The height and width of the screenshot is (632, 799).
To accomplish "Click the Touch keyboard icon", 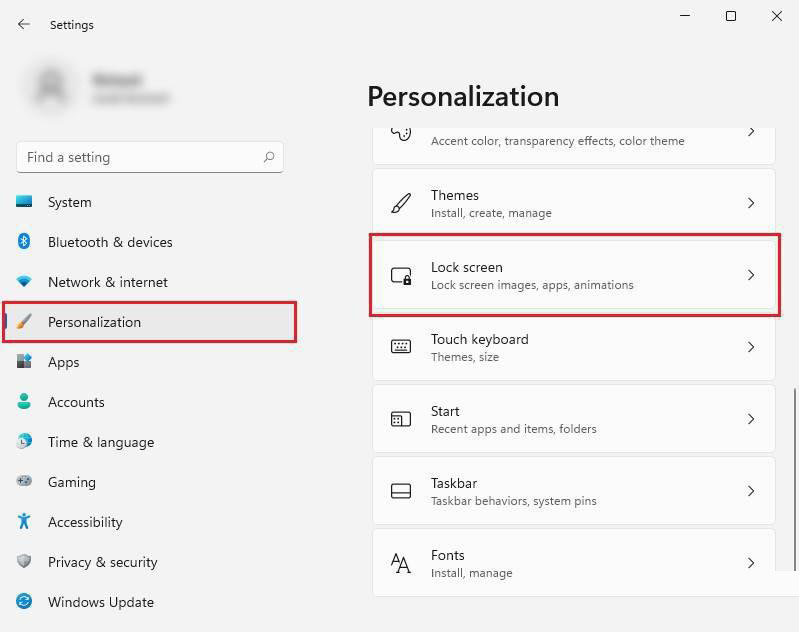I will point(401,347).
